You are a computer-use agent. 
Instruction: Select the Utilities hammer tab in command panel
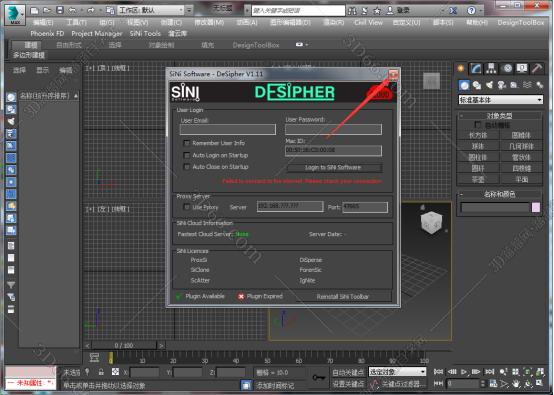pos(537,68)
